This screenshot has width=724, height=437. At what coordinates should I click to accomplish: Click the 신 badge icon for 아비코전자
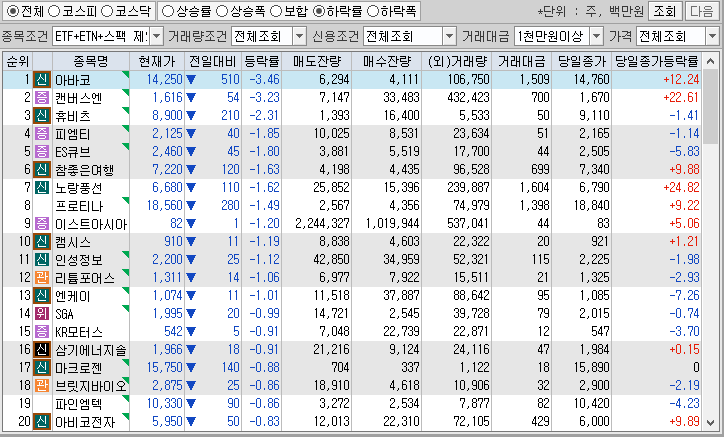[42, 422]
